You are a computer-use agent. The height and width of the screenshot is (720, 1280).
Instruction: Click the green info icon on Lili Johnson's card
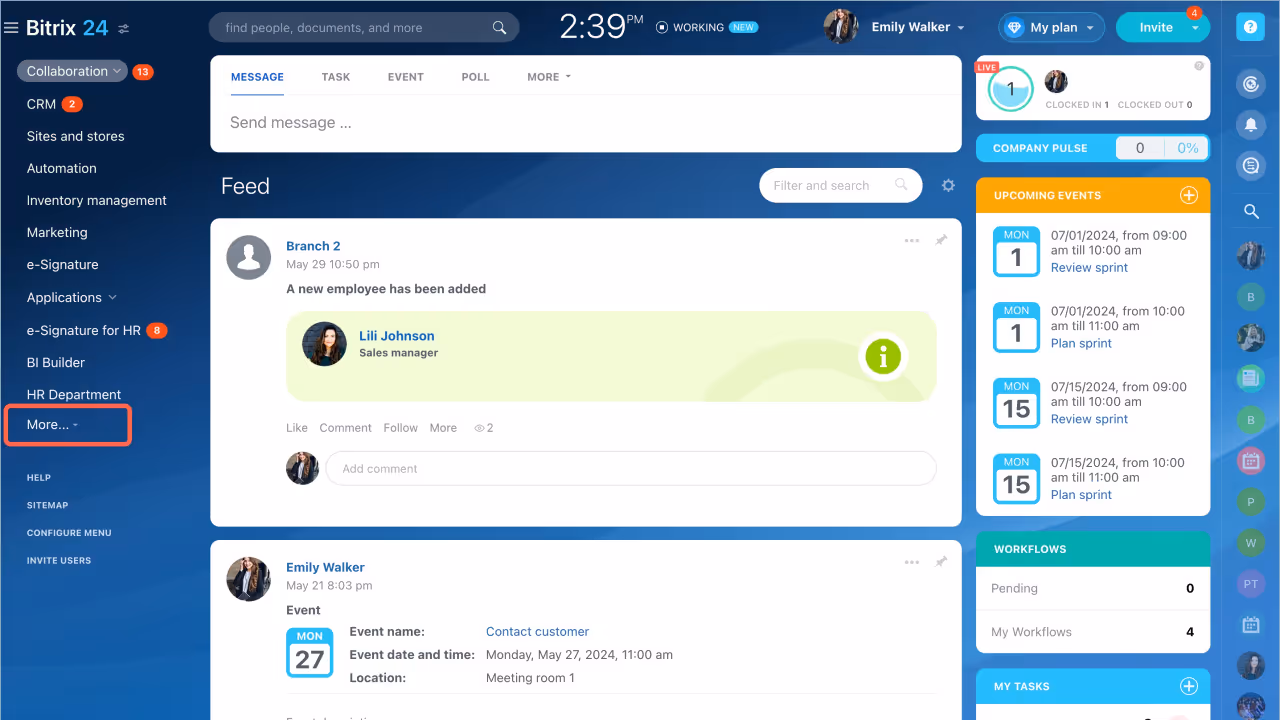pyautogui.click(x=883, y=356)
